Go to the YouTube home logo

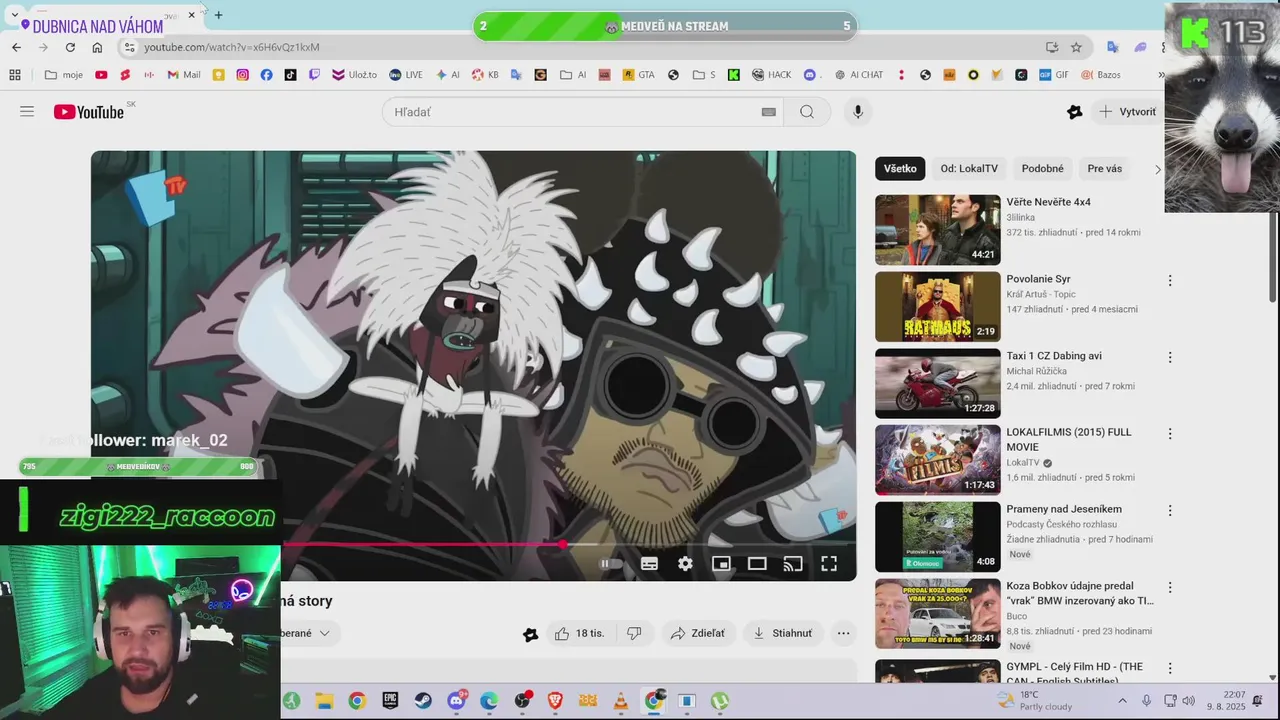point(89,112)
